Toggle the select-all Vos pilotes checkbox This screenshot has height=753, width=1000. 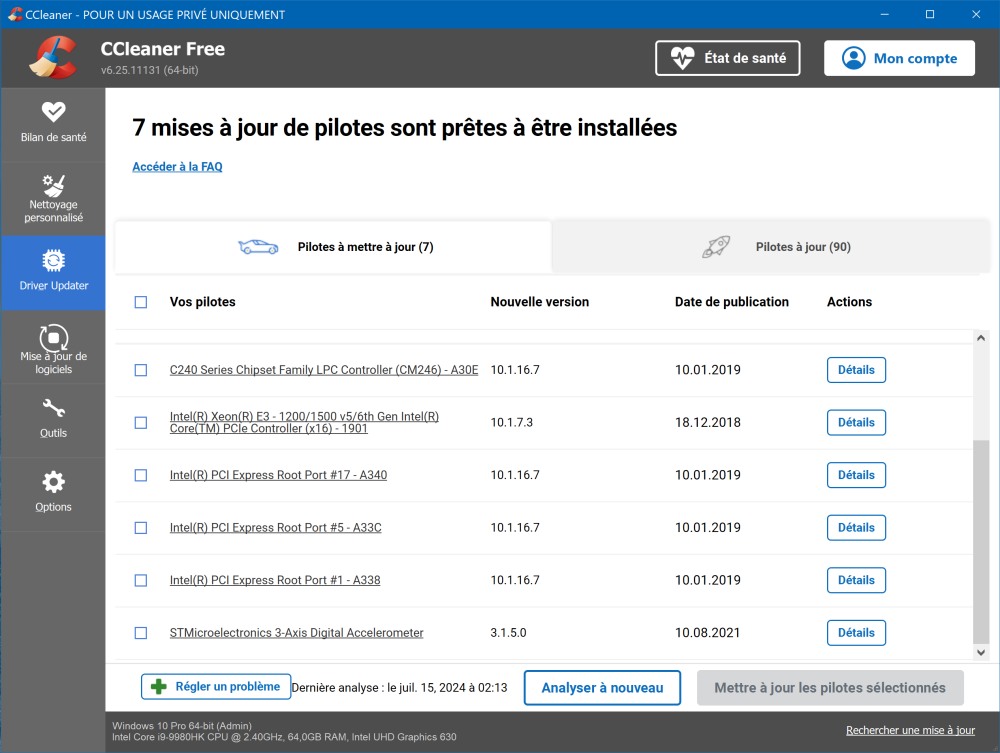tap(141, 302)
